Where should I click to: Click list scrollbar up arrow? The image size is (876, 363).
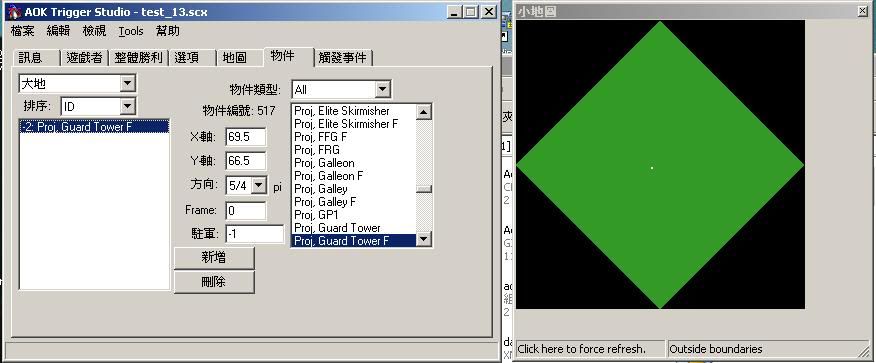[x=423, y=112]
